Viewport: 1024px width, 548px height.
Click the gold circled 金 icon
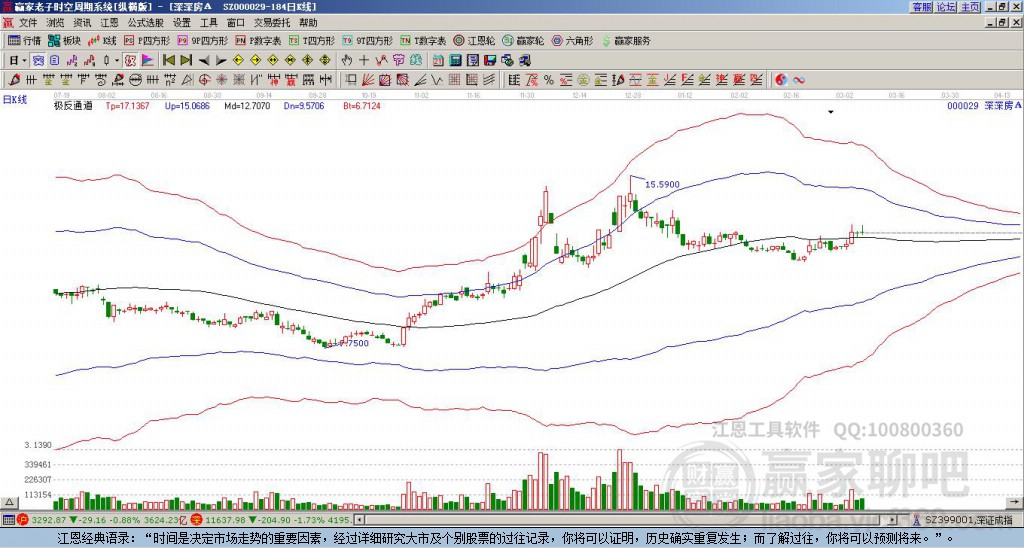[583, 80]
